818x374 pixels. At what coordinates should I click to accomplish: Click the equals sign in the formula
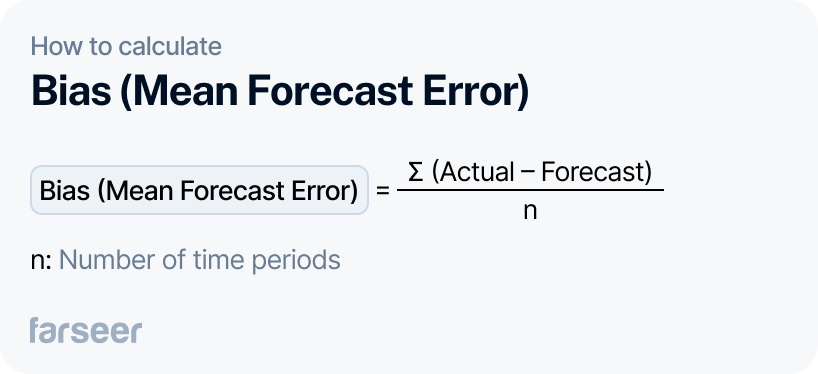coord(383,191)
